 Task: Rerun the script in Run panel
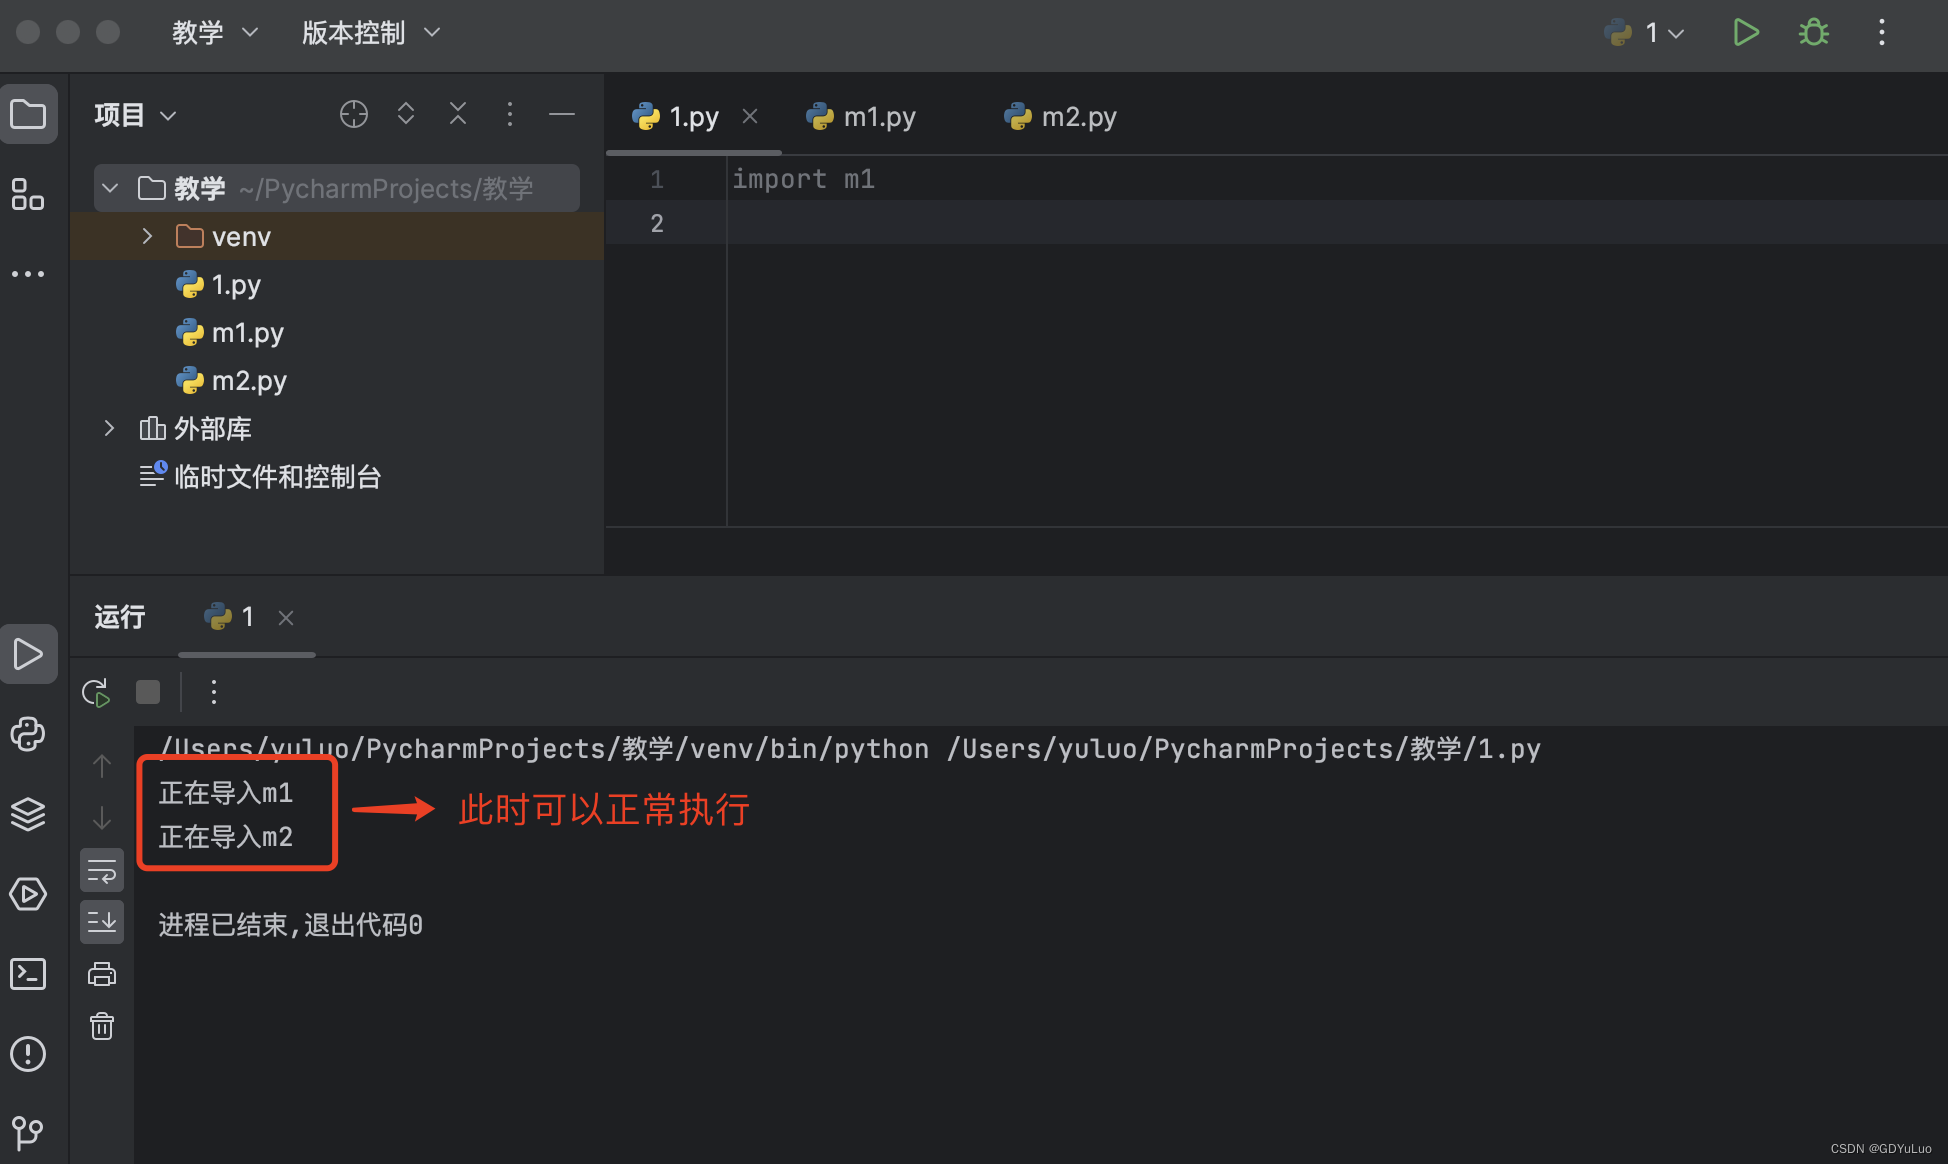click(96, 692)
